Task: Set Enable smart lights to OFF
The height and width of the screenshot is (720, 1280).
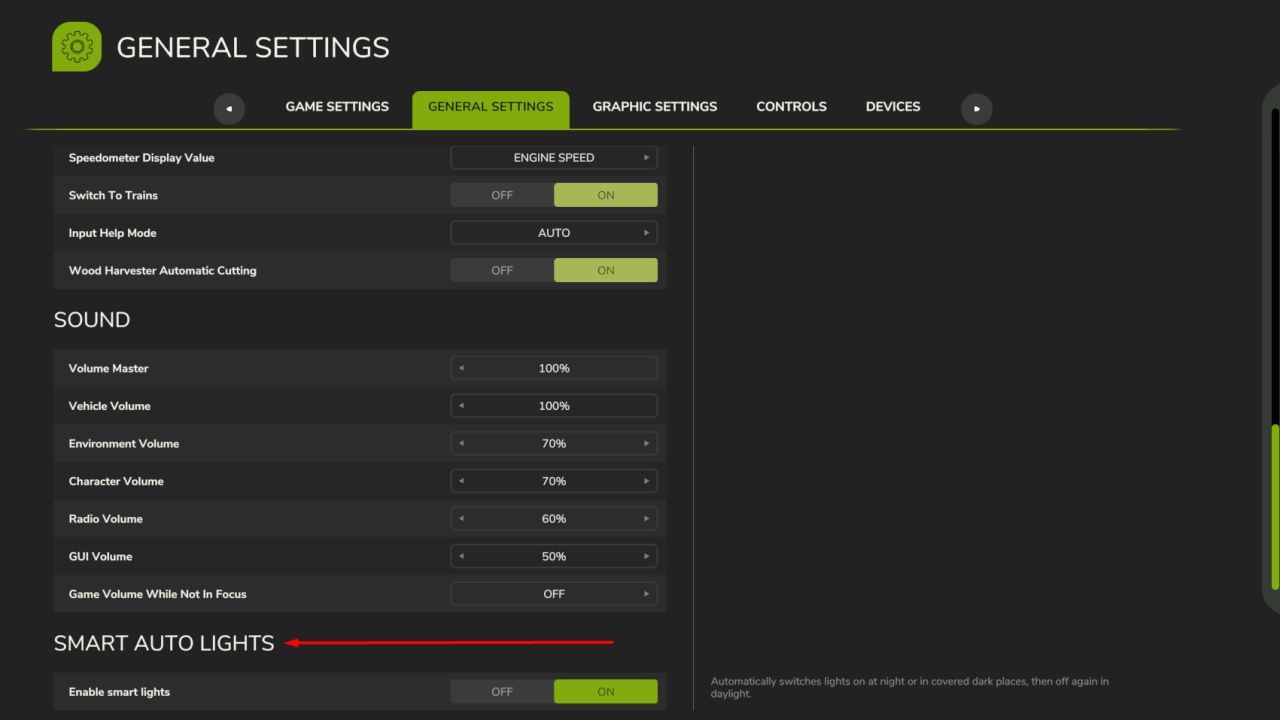Action: tap(502, 691)
